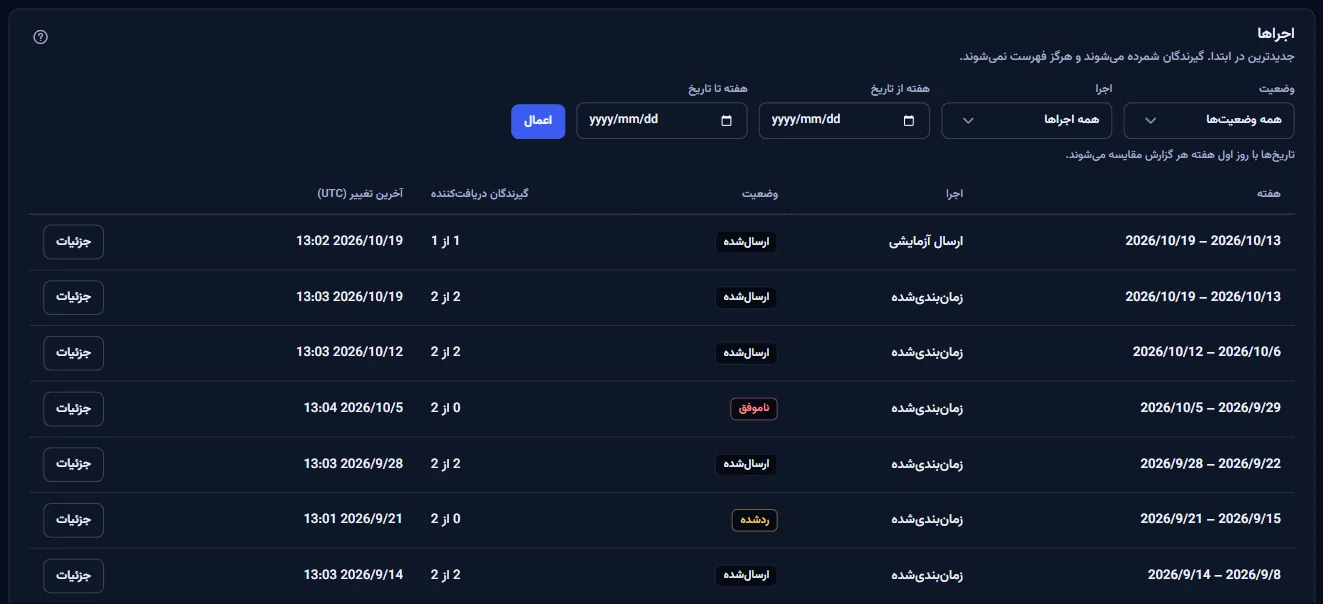
Task: Click the اجرا column header
Action: coord(953,193)
